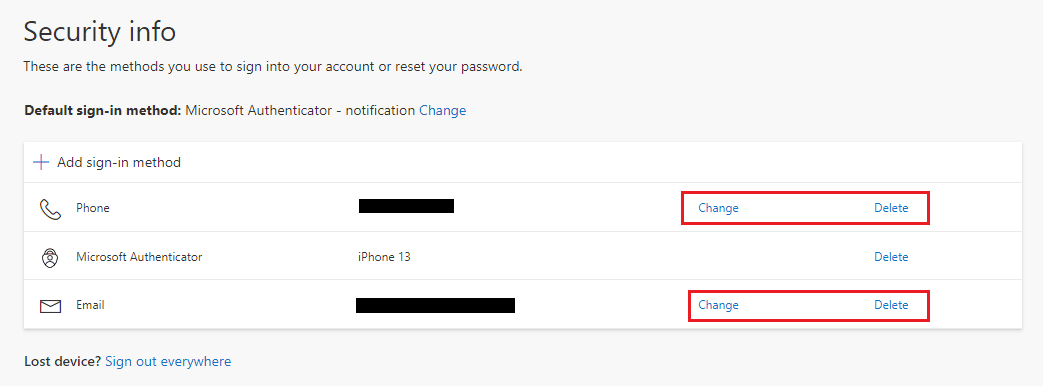Delete the Email sign-in method
Screen dimensions: 1043x386
pyautogui.click(x=891, y=305)
